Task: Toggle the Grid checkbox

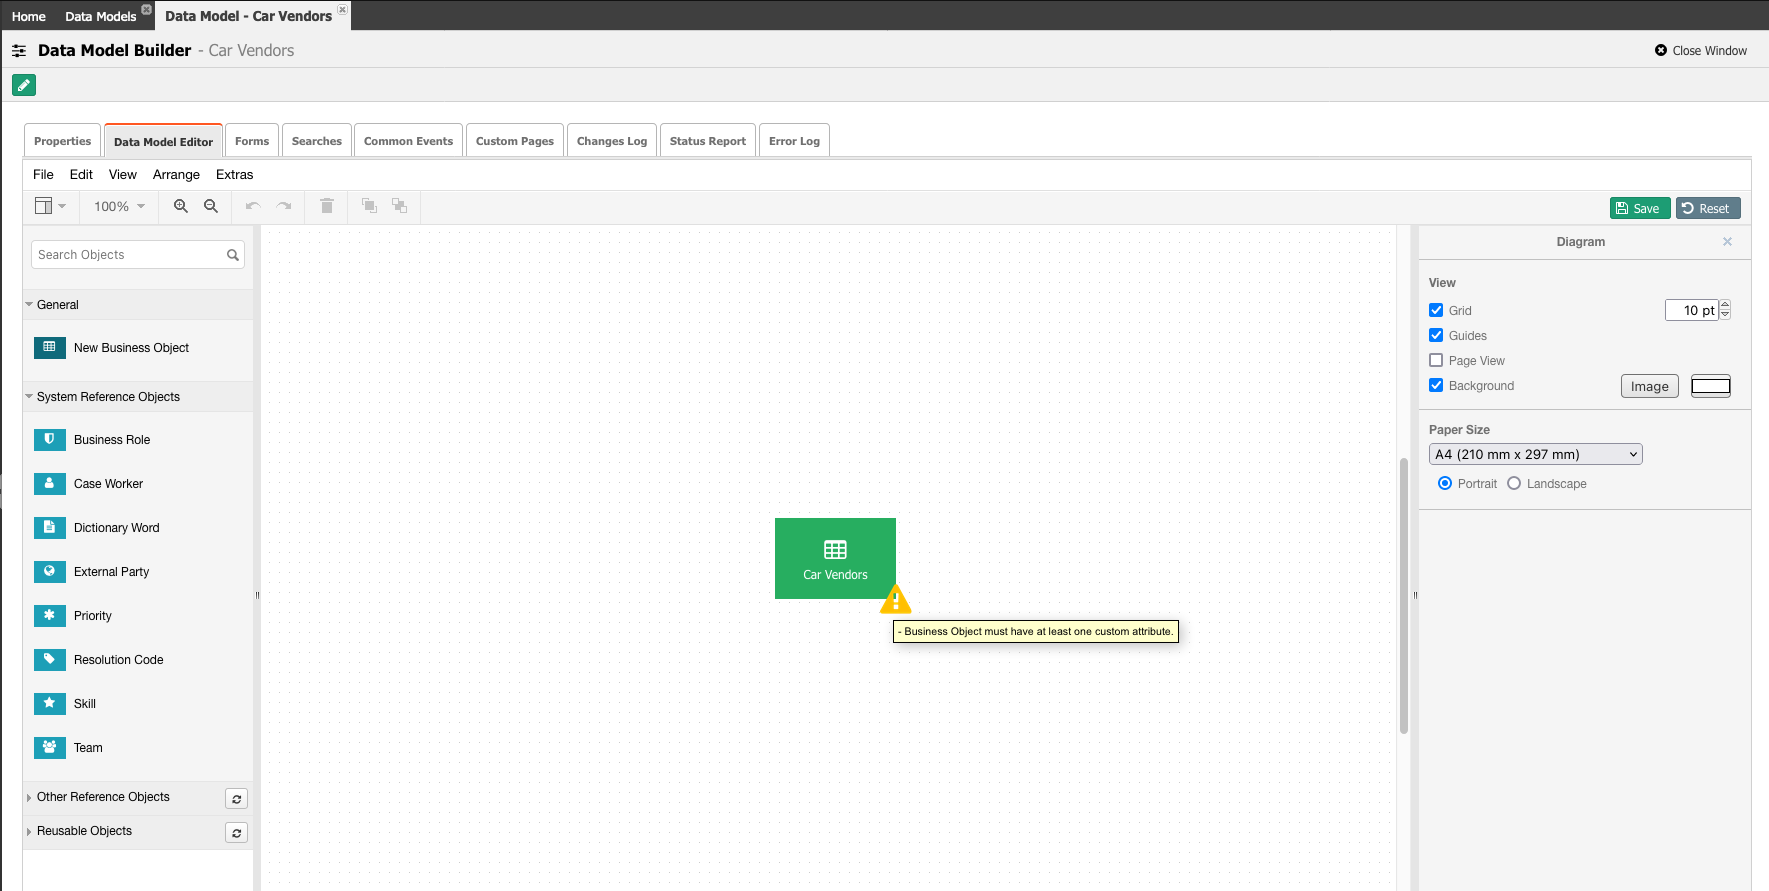Action: click(1436, 310)
